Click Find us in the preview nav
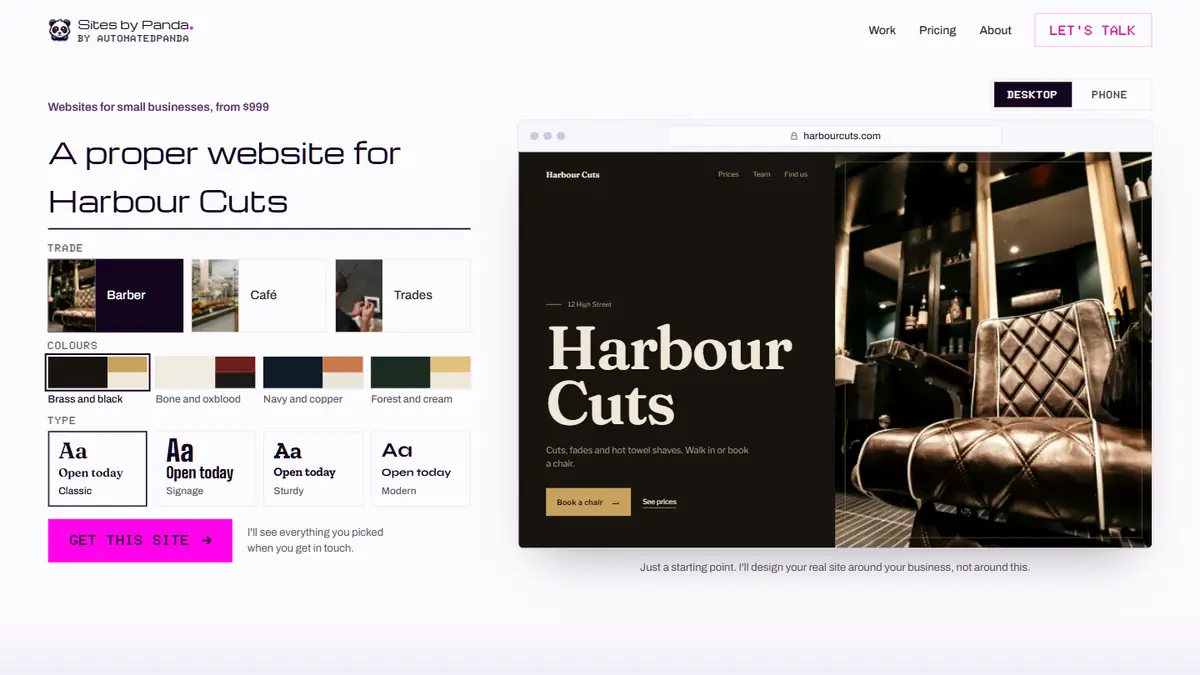Screen dimensions: 1200x675 [x=796, y=175]
